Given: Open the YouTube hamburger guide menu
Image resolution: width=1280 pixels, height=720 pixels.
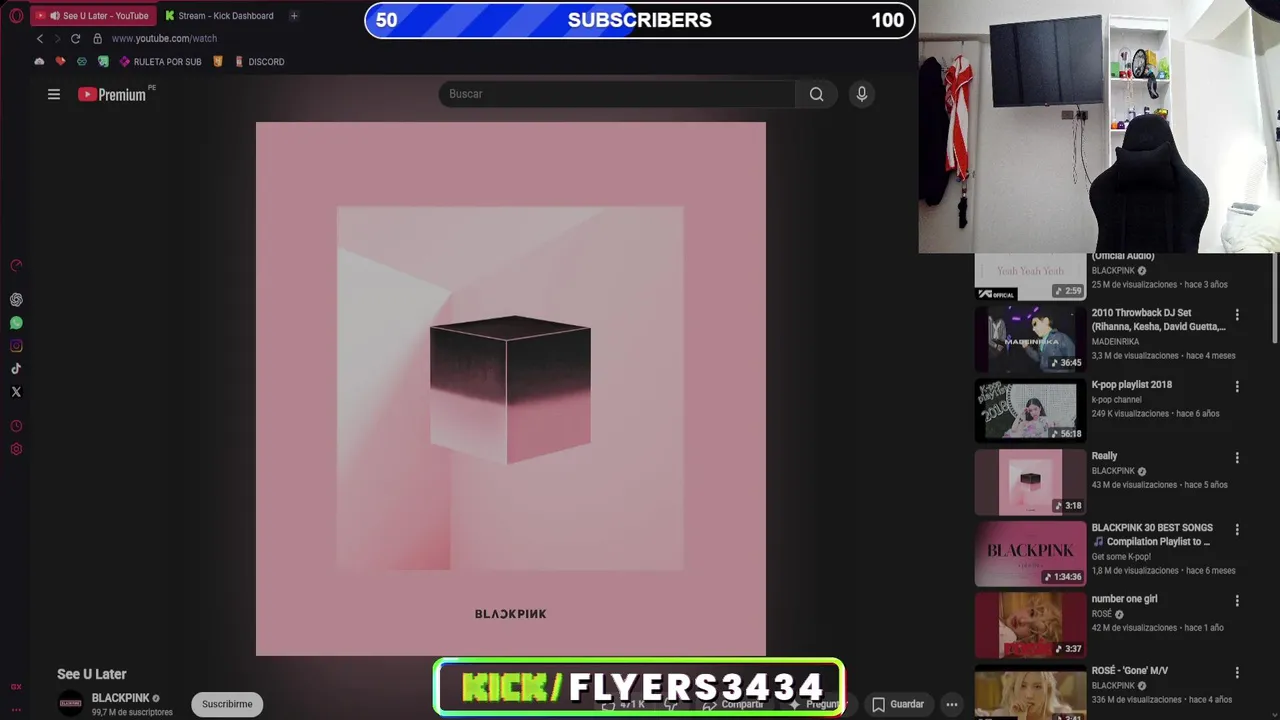Looking at the screenshot, I should (x=54, y=94).
